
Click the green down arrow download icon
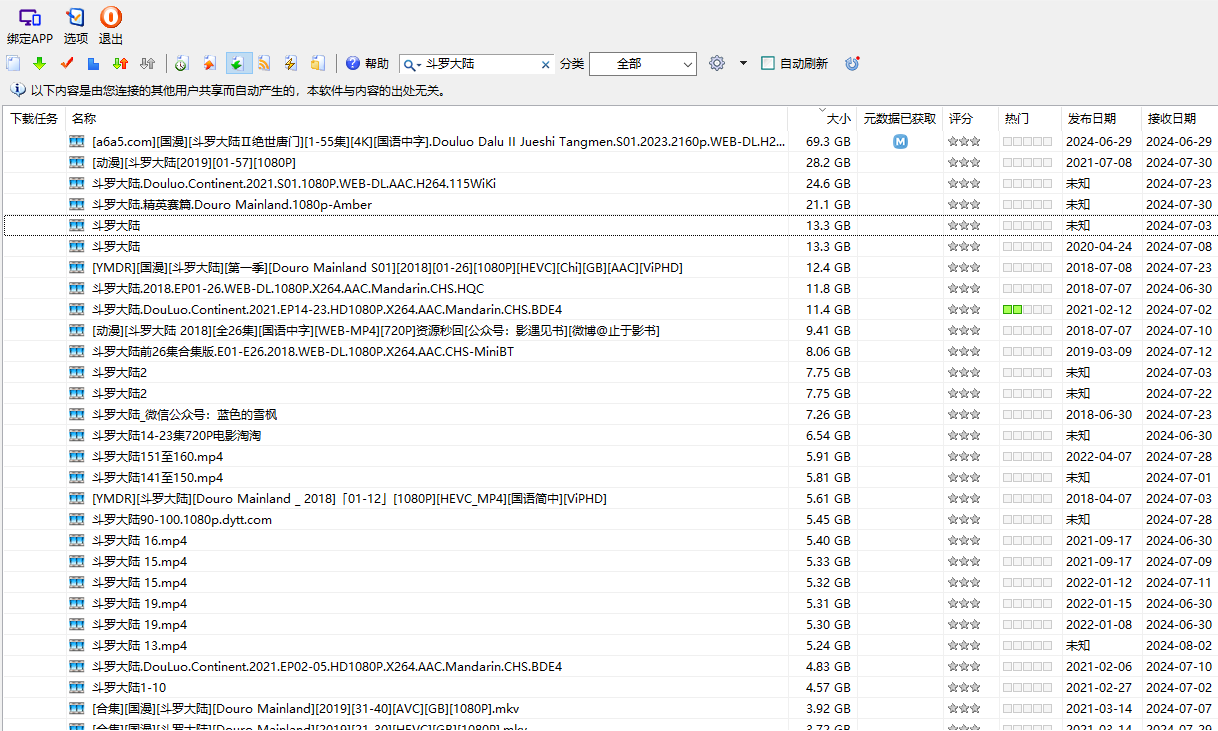pyautogui.click(x=39, y=64)
